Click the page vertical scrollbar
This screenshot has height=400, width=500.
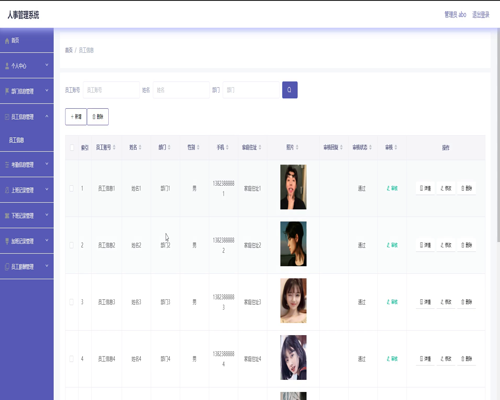tap(498, 135)
